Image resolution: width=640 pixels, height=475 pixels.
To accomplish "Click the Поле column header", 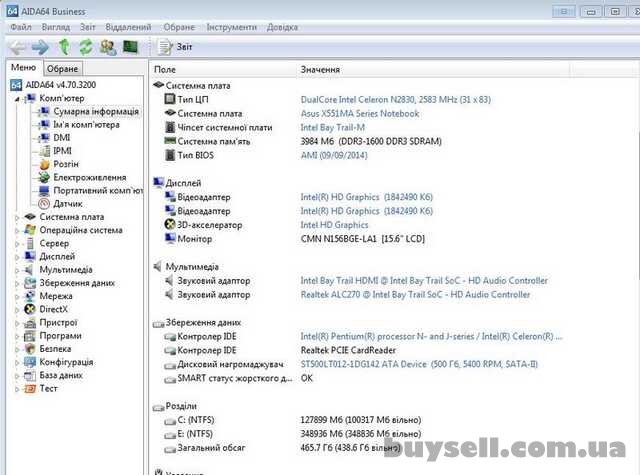I will (x=165, y=70).
